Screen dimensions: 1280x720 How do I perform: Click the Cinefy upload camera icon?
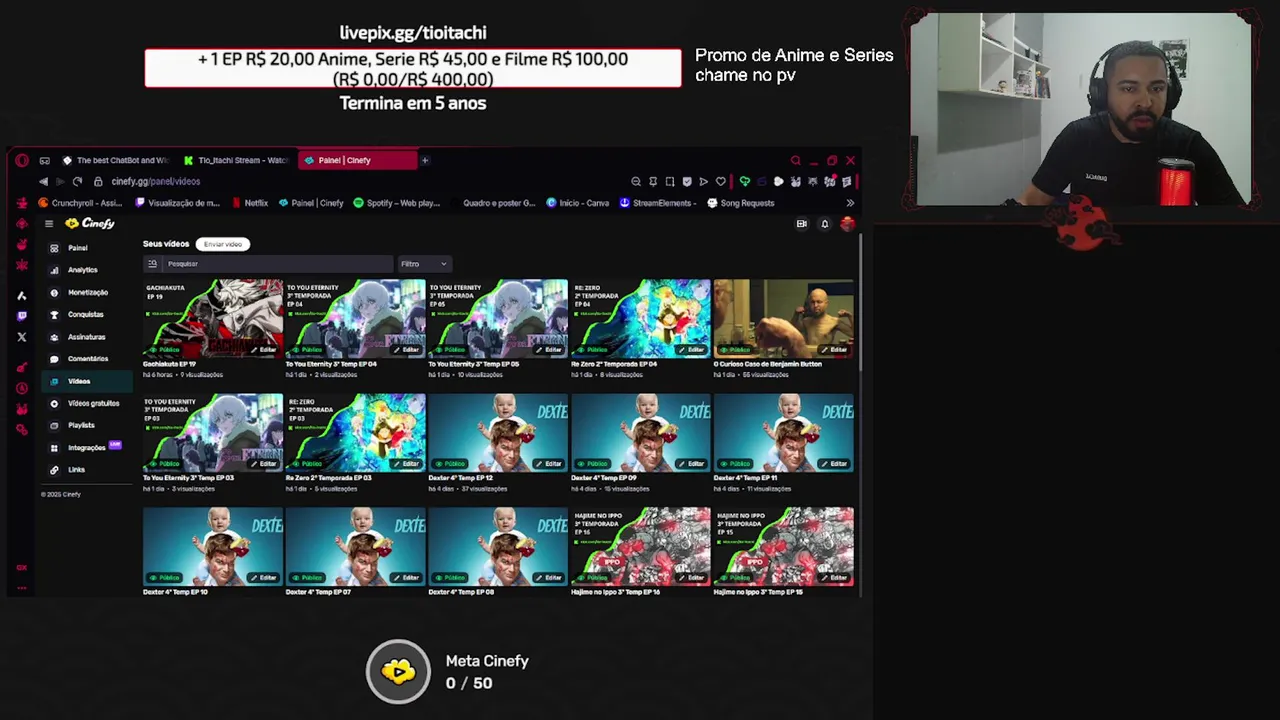tap(801, 224)
